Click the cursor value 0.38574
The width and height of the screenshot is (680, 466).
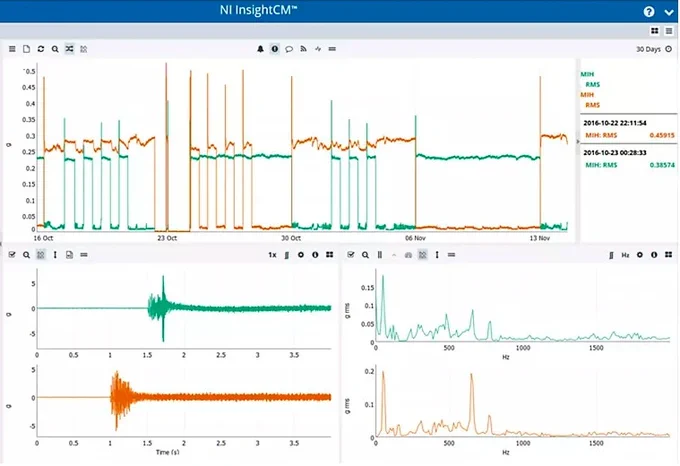[662, 165]
